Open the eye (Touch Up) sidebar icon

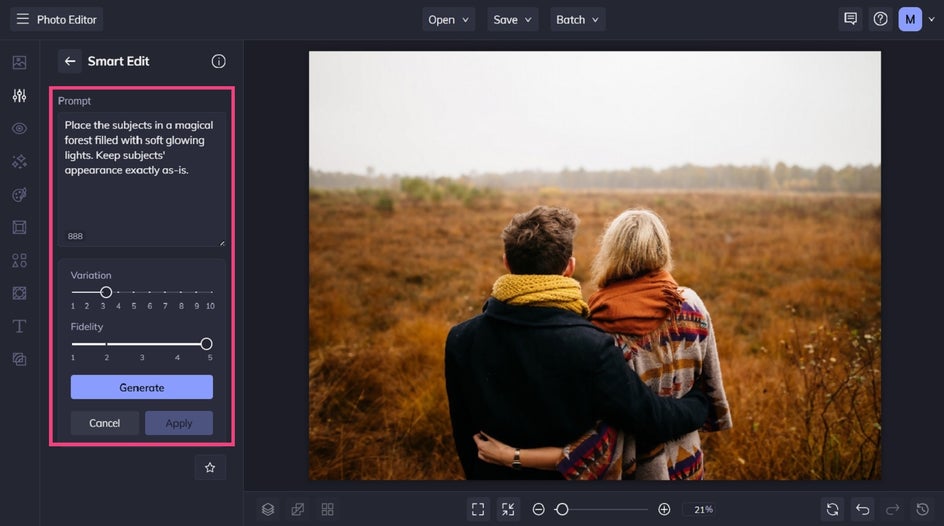19,129
